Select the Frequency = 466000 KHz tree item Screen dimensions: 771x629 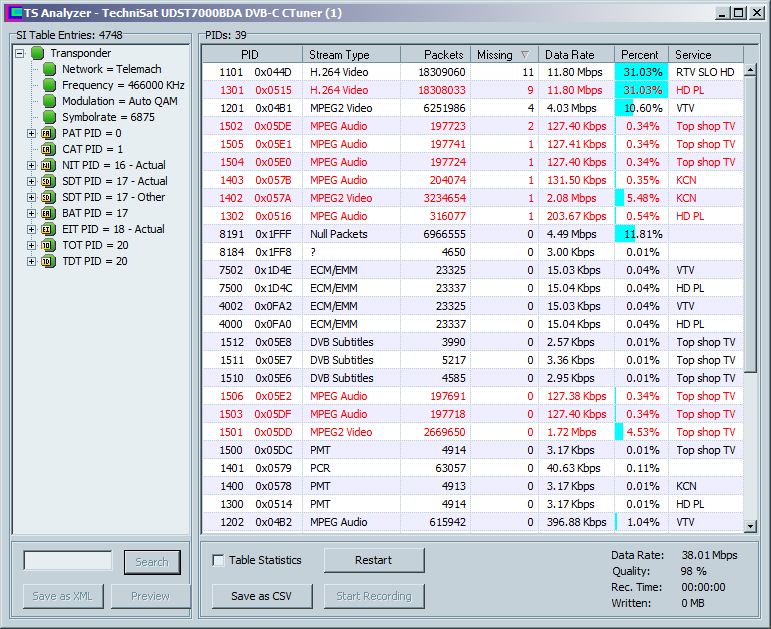(x=123, y=85)
